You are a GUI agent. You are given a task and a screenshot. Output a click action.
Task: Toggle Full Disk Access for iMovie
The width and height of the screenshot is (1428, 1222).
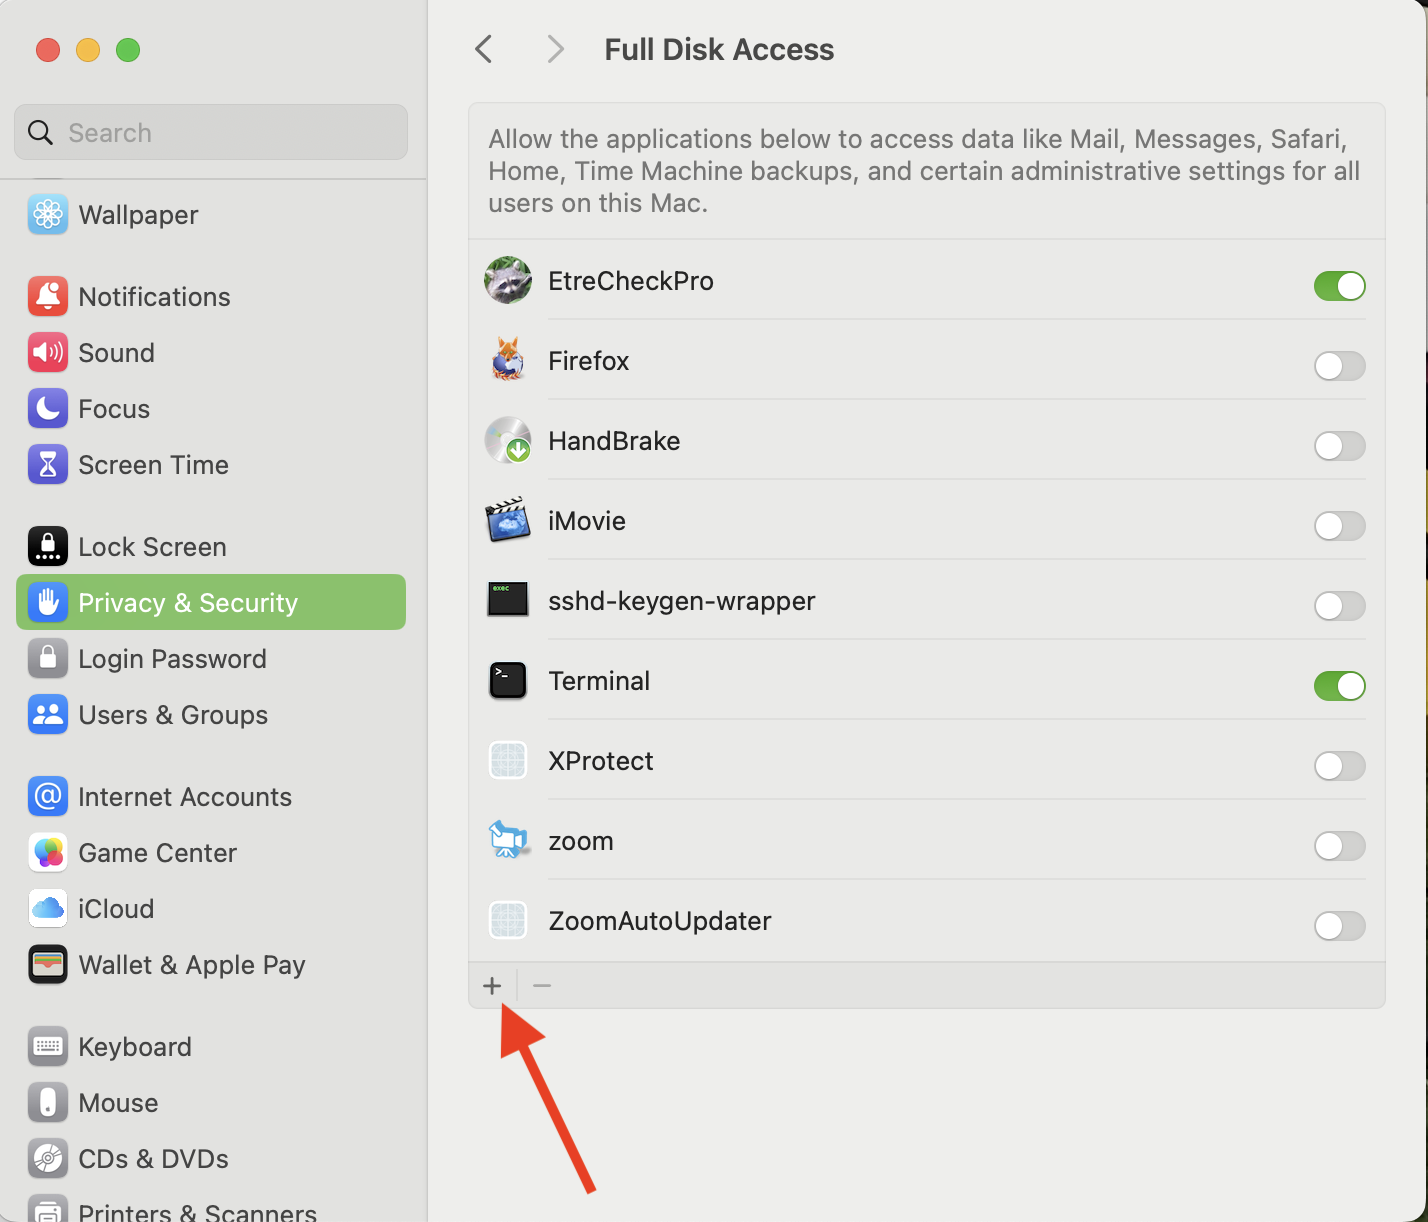(x=1340, y=526)
